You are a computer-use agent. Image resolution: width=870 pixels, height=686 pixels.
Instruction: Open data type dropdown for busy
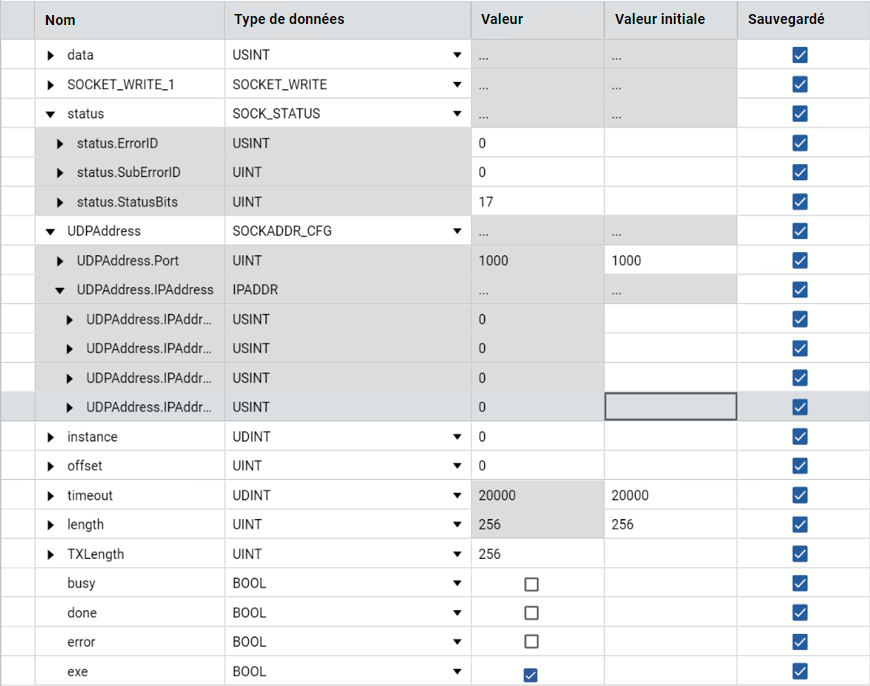click(457, 583)
